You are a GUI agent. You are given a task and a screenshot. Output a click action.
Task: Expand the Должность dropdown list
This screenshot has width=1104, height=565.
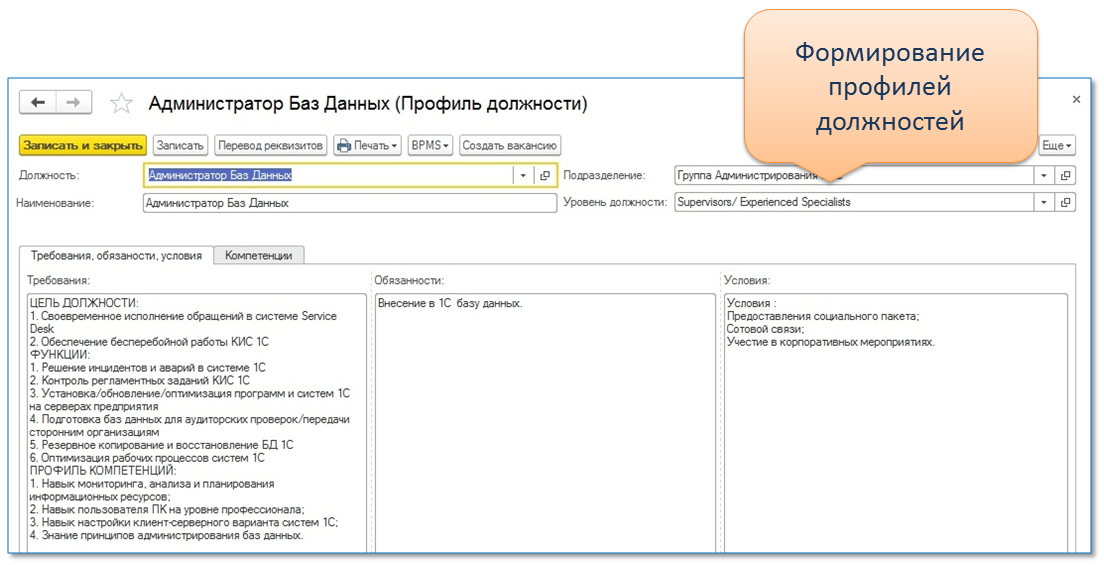523,175
